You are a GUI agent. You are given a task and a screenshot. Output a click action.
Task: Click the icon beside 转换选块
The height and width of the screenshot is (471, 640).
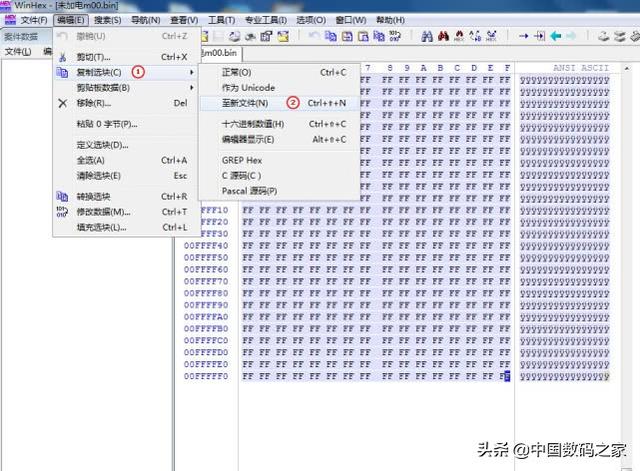click(62, 196)
